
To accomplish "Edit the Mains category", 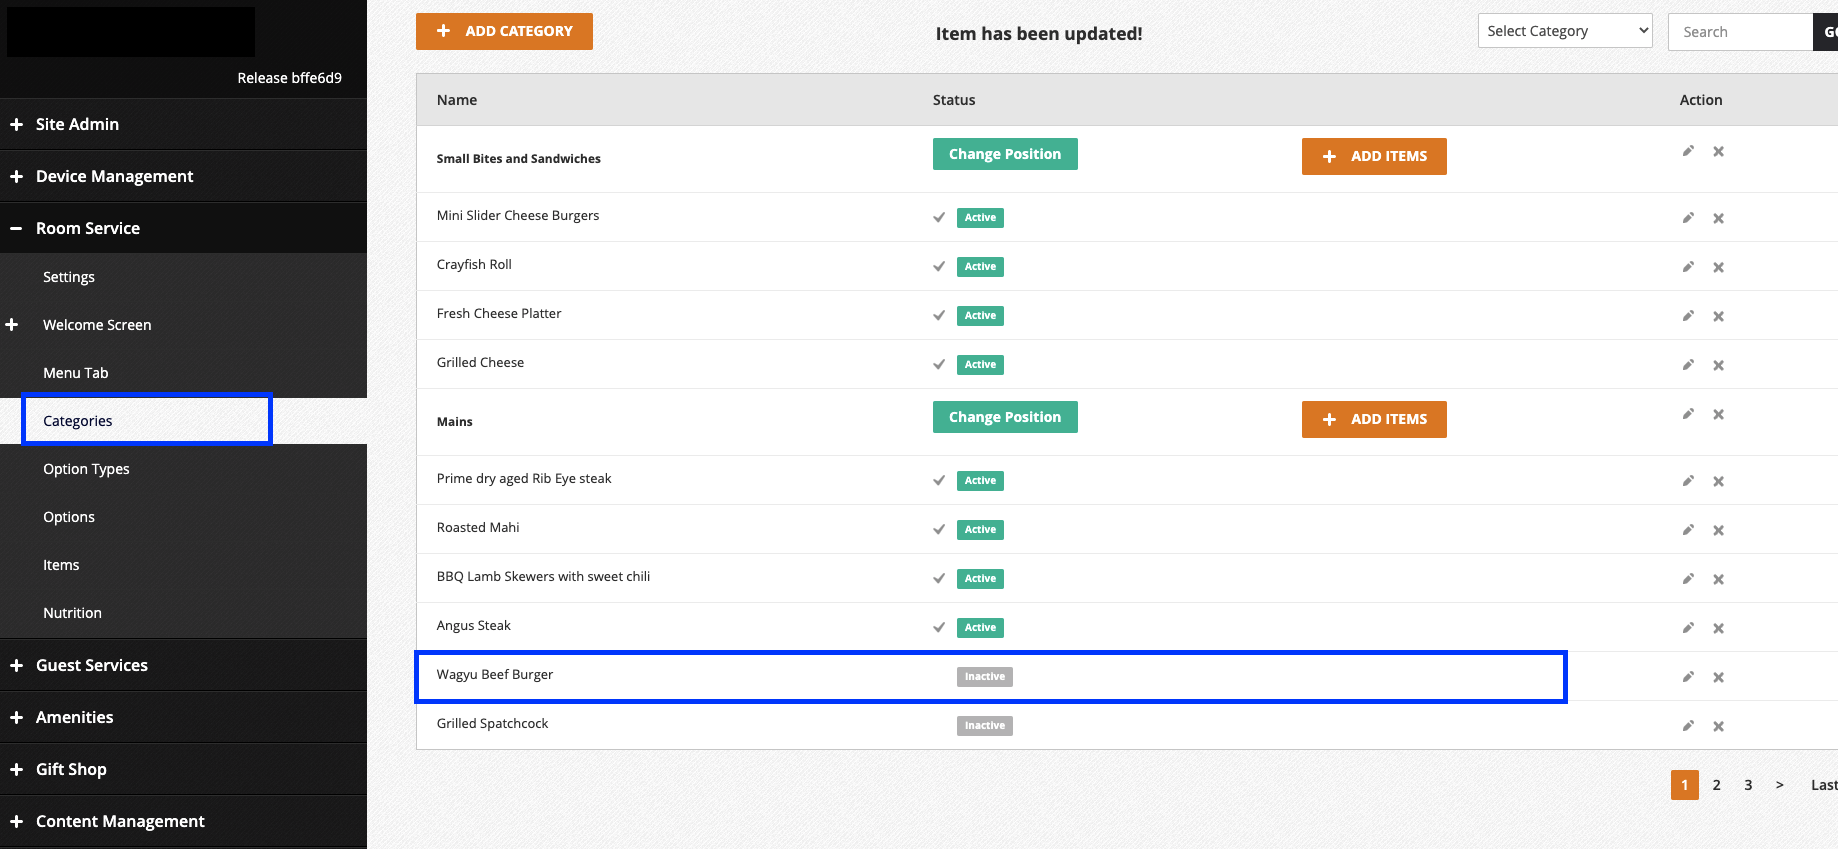I will pos(1688,414).
